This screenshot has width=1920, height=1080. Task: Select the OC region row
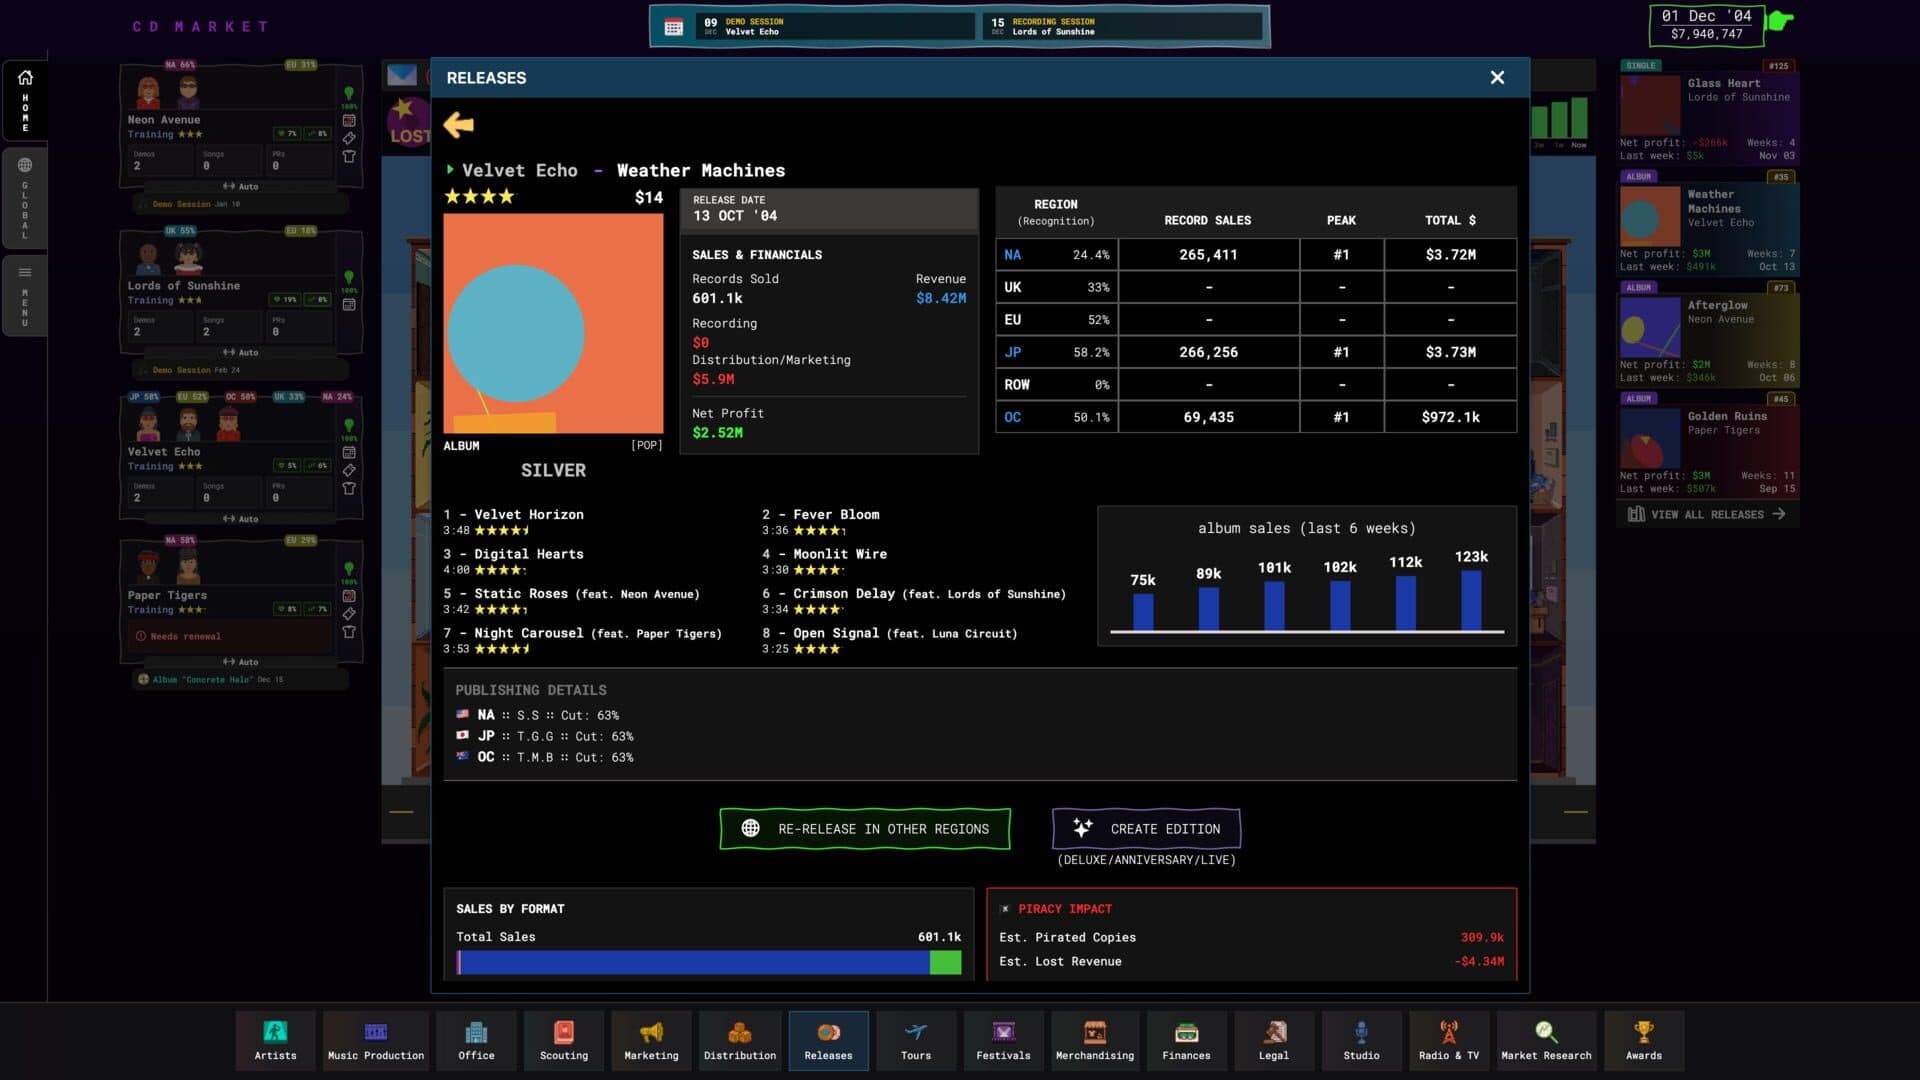(x=1256, y=417)
